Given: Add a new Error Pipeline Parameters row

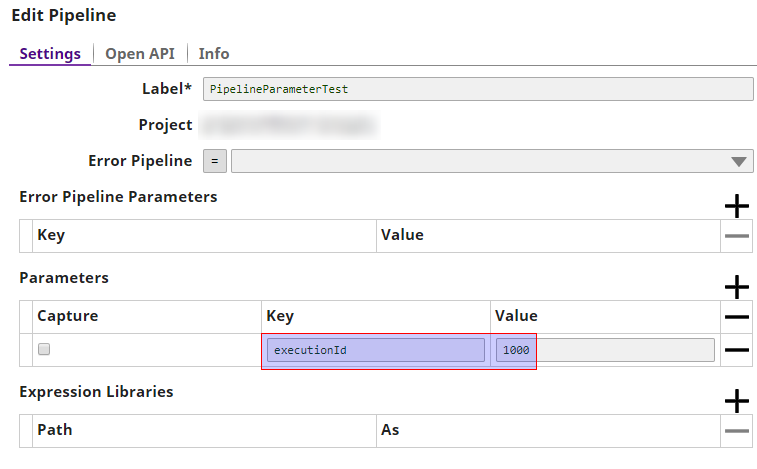Looking at the screenshot, I should pyautogui.click(x=736, y=206).
